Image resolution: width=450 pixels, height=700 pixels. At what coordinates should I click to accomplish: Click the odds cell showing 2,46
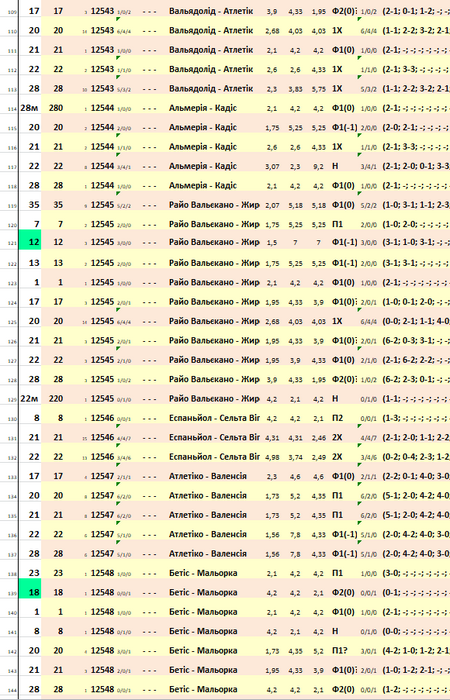[x=319, y=438]
